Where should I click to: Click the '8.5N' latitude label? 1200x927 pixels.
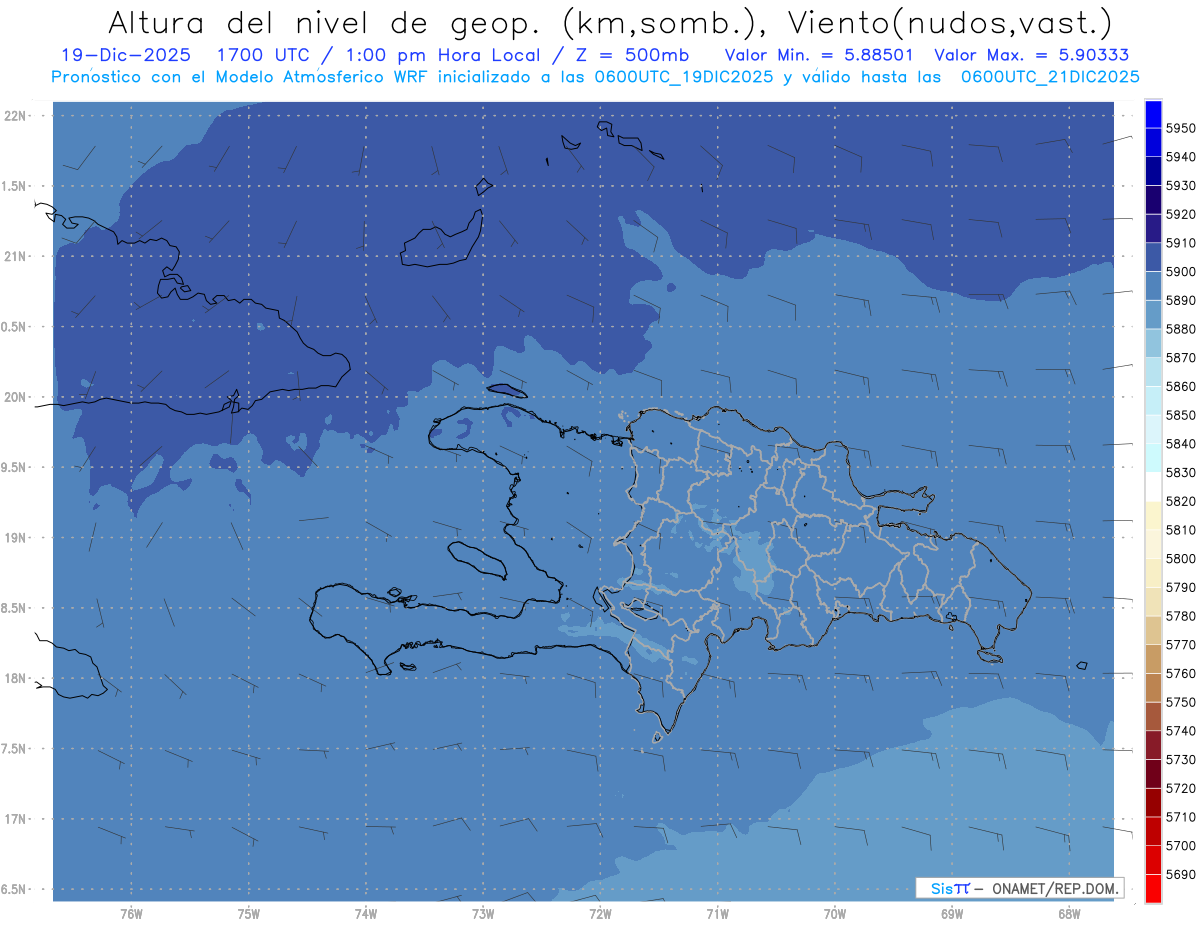point(15,608)
